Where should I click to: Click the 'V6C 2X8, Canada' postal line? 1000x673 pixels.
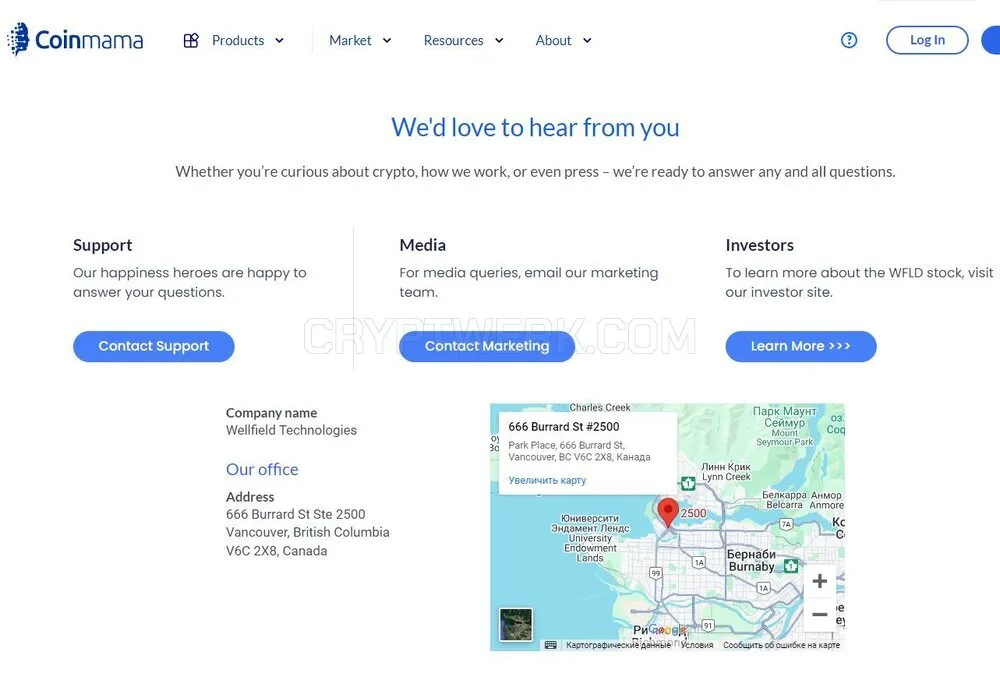coord(276,551)
